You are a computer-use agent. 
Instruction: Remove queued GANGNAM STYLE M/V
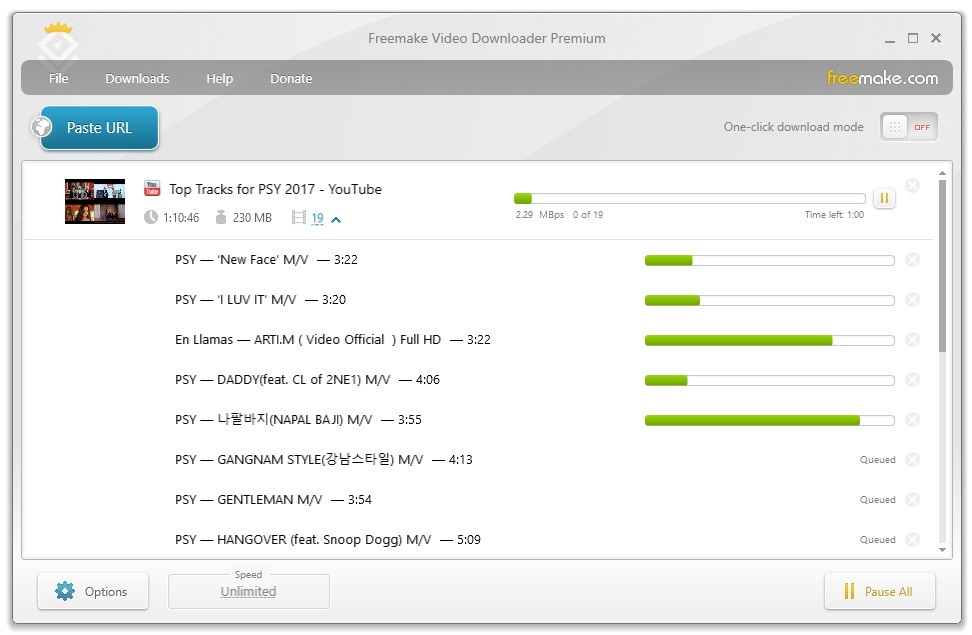[x=912, y=460]
